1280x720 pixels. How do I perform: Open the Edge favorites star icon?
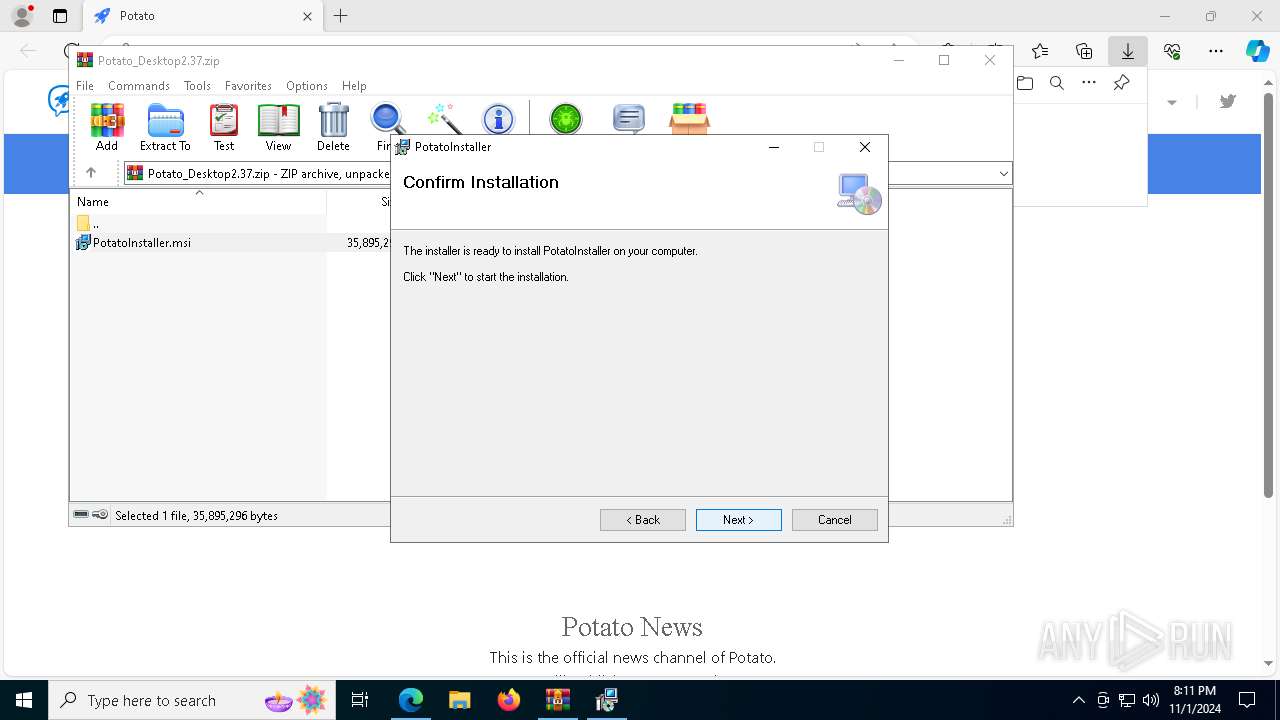[x=1040, y=51]
